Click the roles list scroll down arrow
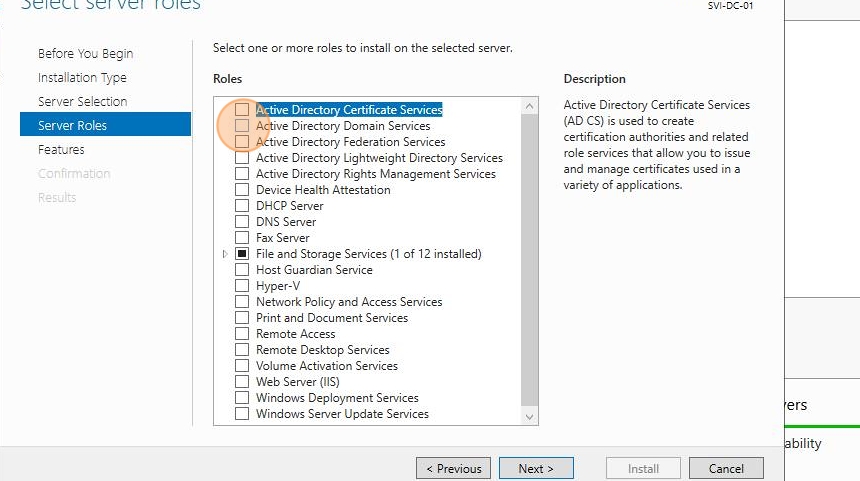 pyautogui.click(x=529, y=416)
